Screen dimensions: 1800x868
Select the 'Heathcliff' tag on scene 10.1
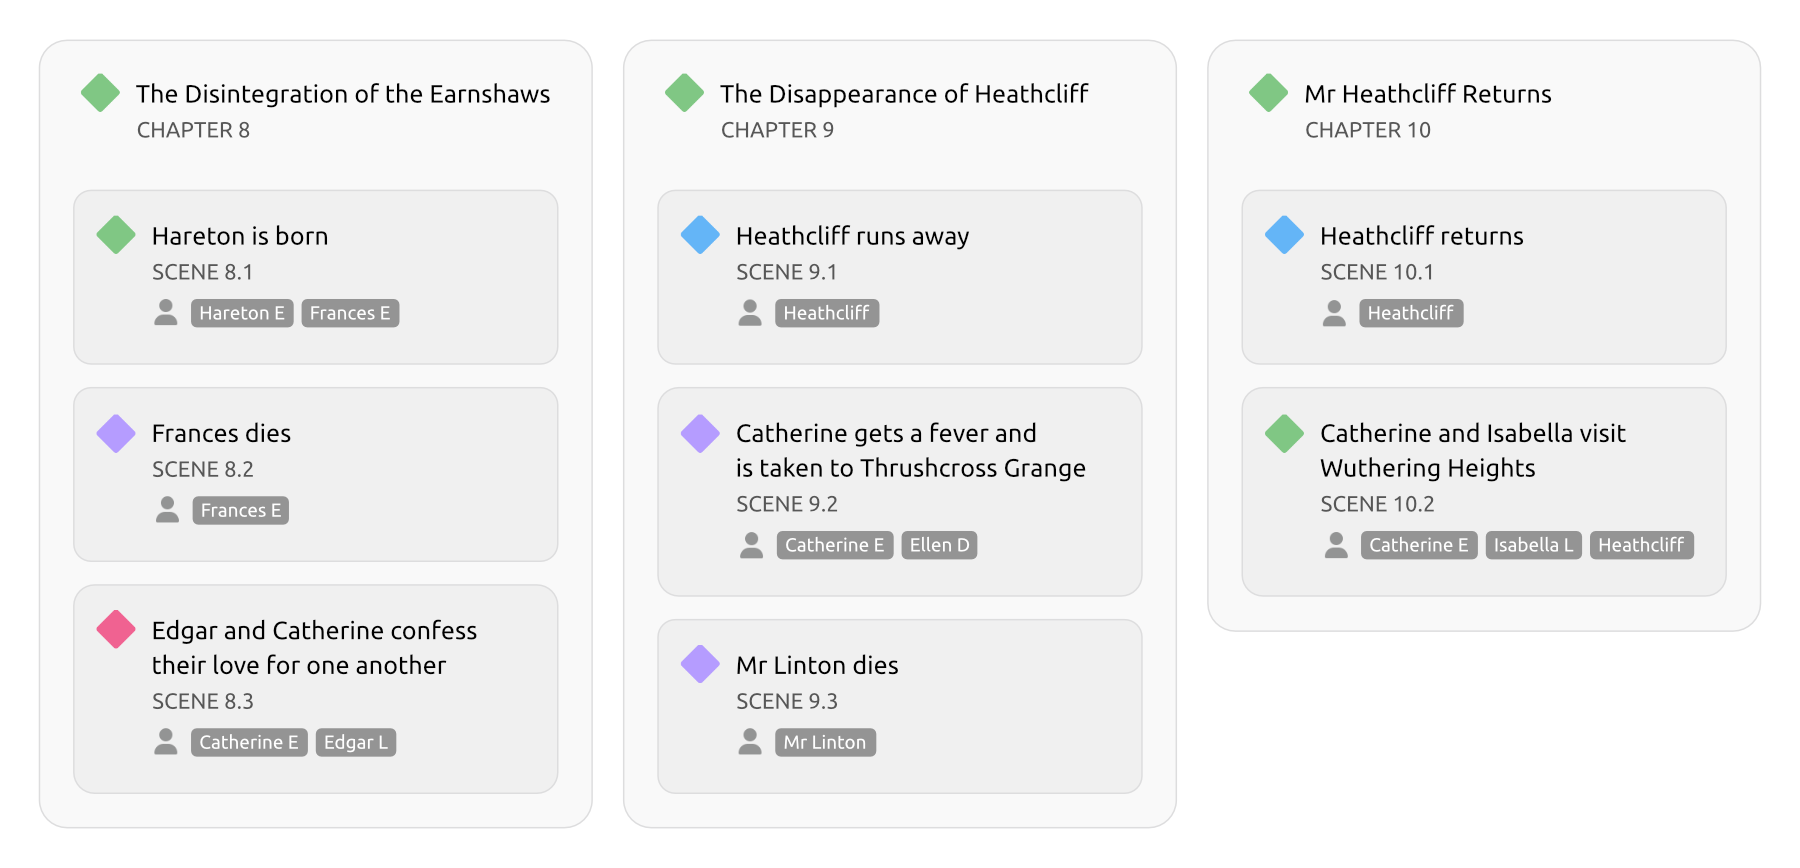click(1411, 313)
